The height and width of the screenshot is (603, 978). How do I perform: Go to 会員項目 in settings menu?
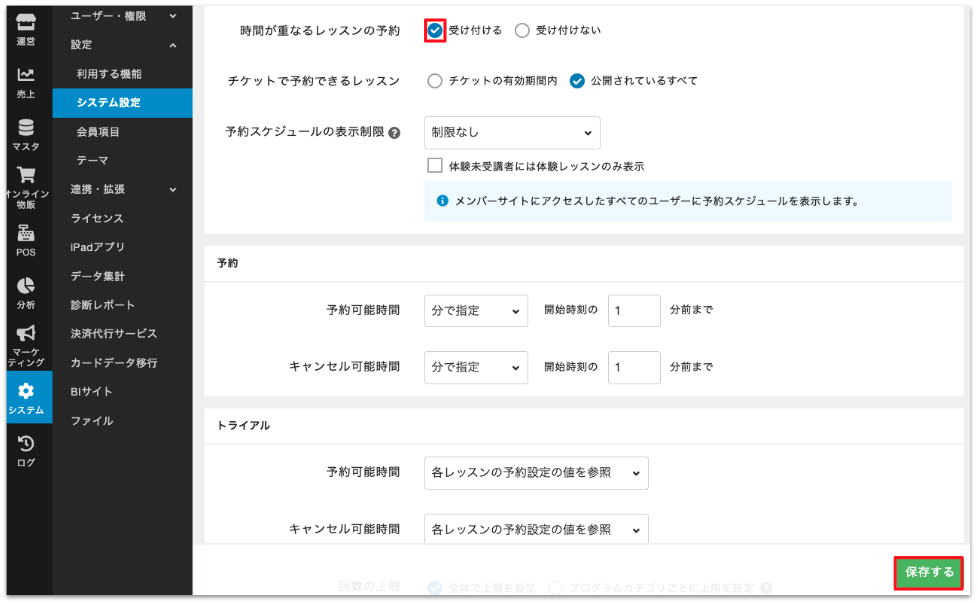(98, 131)
